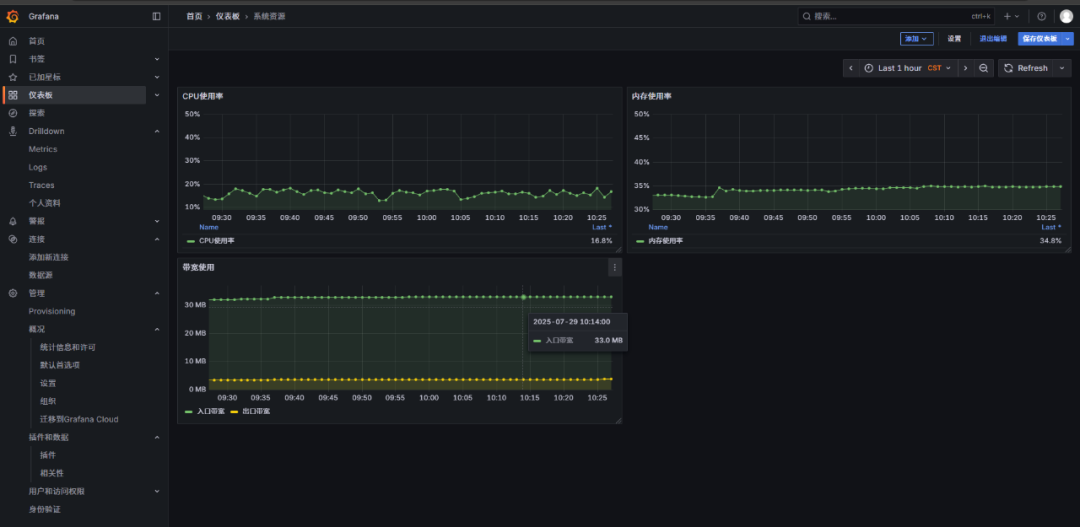Click the Refresh dashboard button
Viewport: 1080px width, 527px height.
click(x=1026, y=68)
